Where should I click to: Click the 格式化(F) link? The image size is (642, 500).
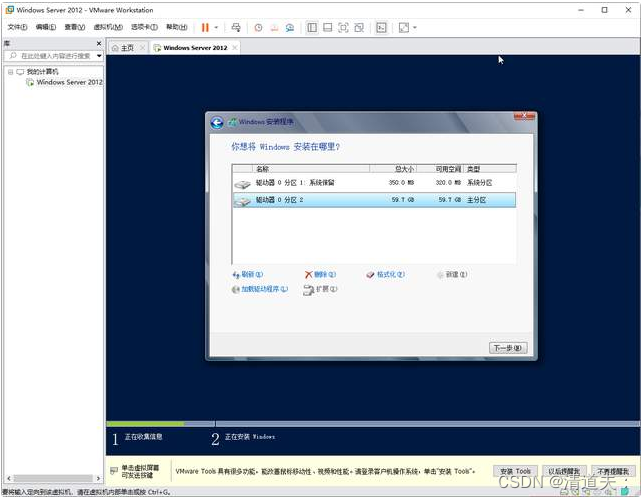(386, 274)
